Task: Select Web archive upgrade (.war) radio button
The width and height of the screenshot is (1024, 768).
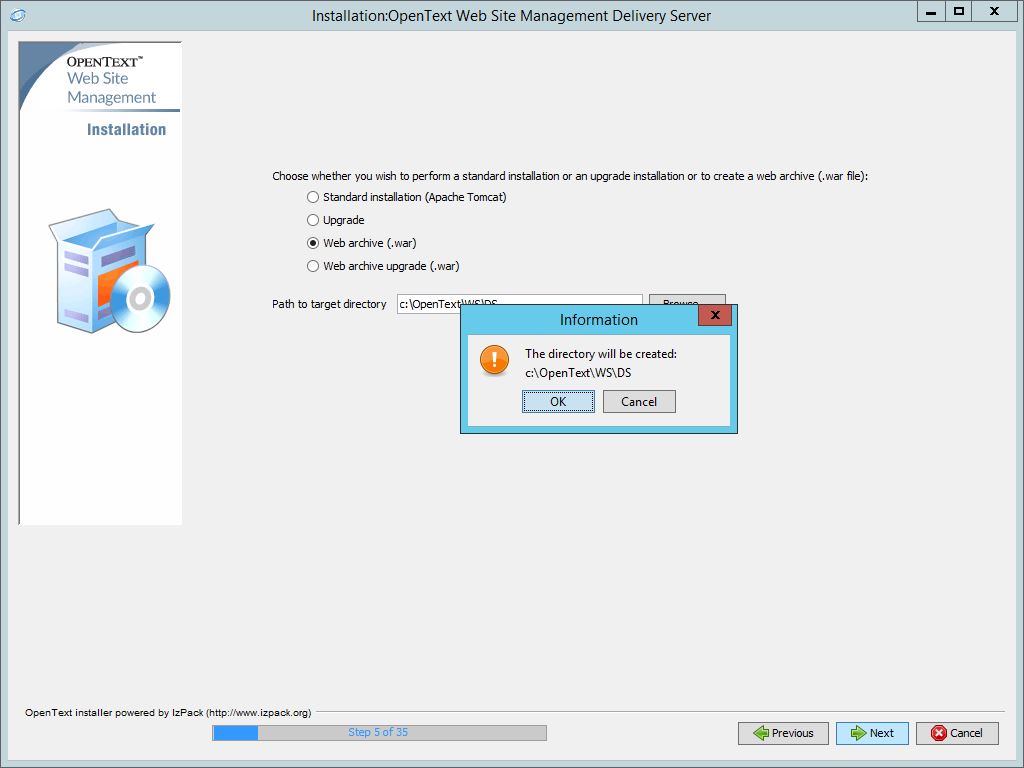Action: (313, 266)
